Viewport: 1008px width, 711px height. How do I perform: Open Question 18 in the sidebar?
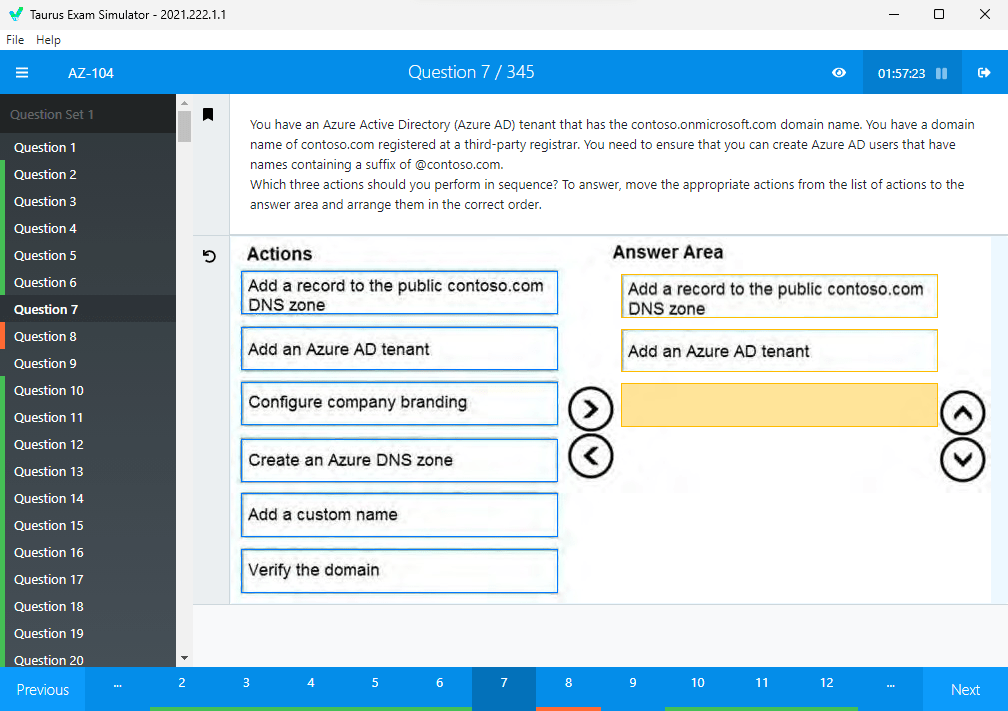pos(88,606)
